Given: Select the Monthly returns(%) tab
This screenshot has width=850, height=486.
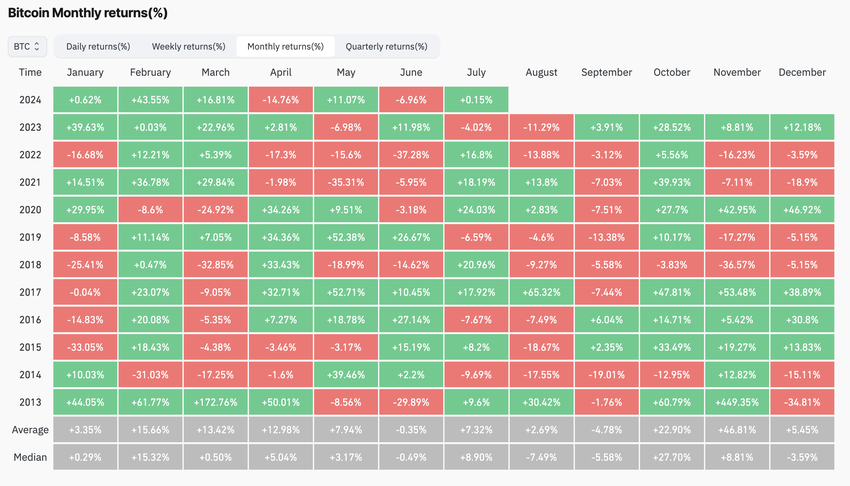Looking at the screenshot, I should [x=286, y=46].
